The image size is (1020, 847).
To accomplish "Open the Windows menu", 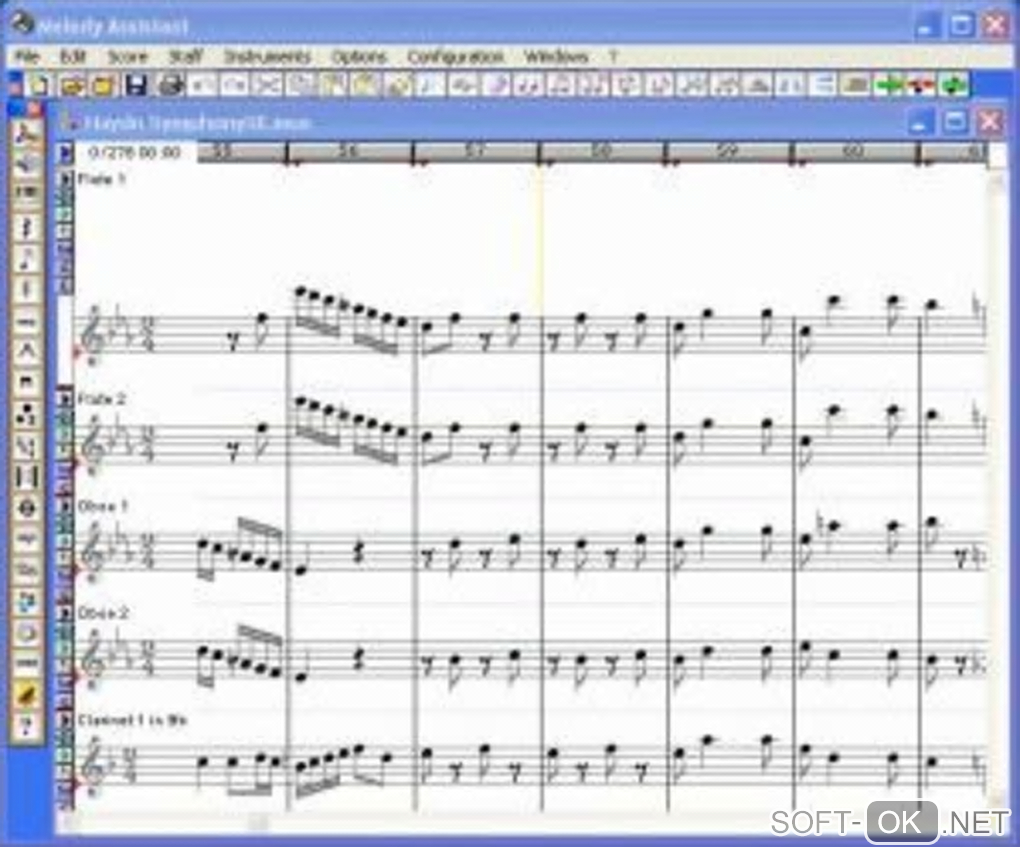I will 556,57.
